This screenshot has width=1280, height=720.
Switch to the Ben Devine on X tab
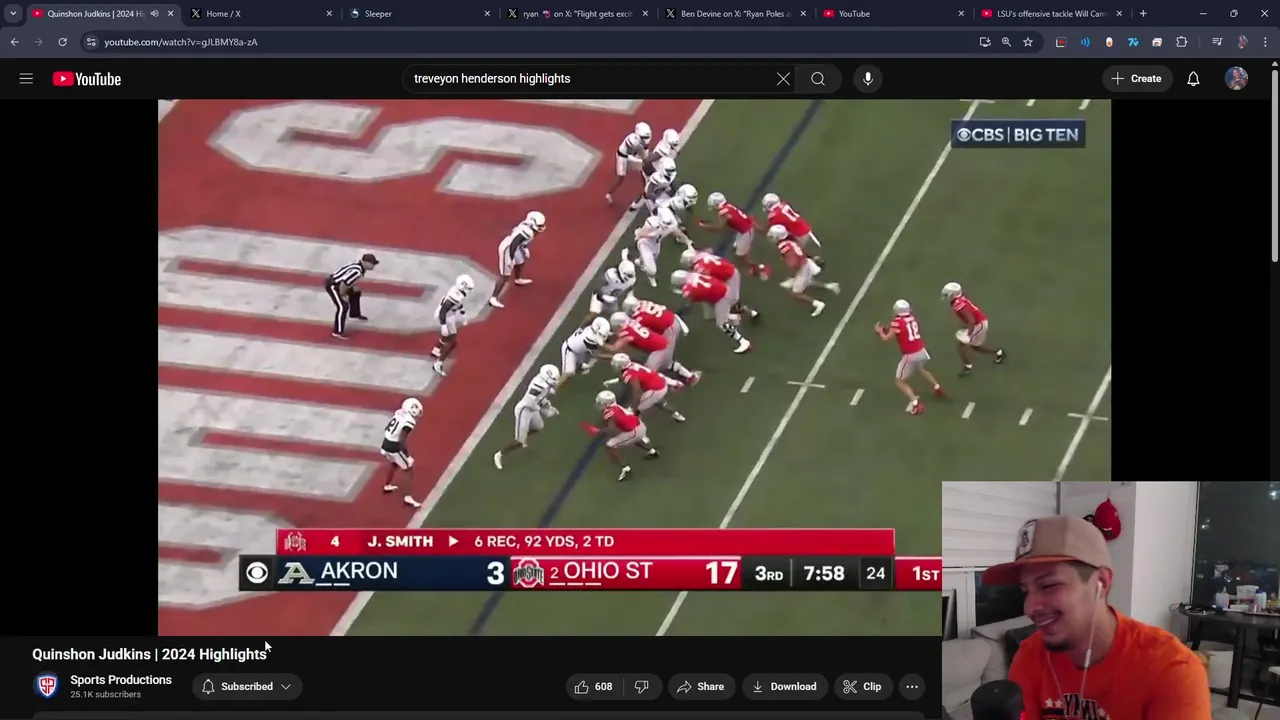point(737,14)
